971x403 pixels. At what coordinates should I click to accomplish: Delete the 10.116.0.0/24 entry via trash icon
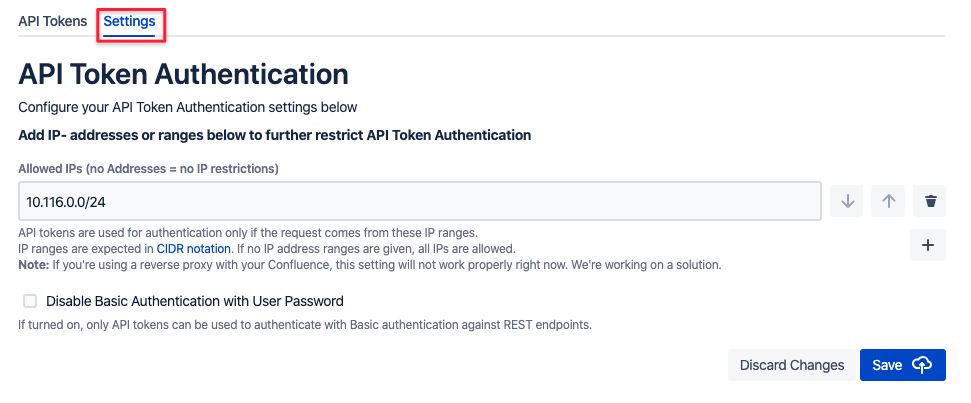tap(930, 201)
